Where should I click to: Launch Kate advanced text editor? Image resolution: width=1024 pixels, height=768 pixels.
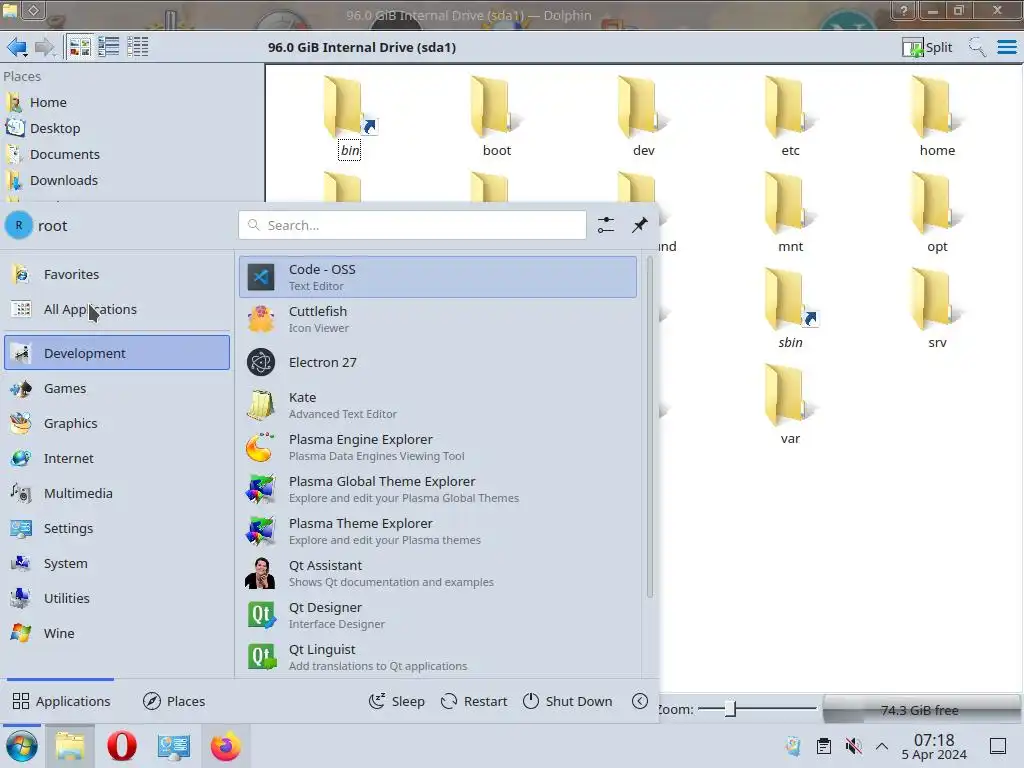(438, 405)
